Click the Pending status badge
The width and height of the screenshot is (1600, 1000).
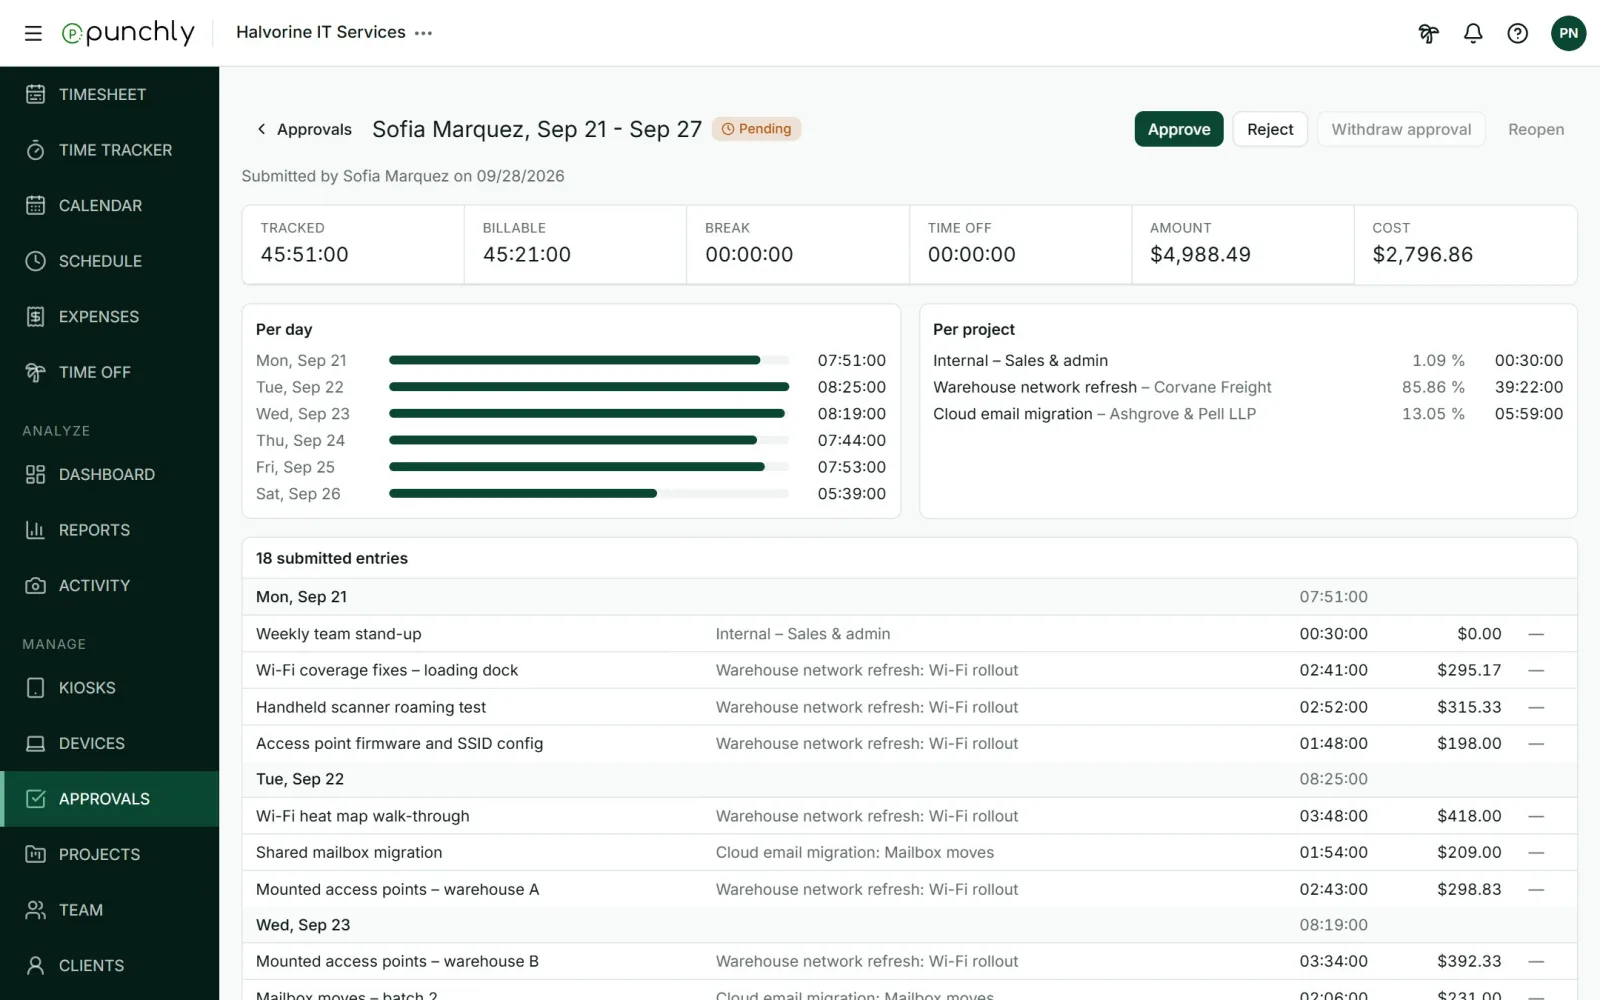[756, 129]
